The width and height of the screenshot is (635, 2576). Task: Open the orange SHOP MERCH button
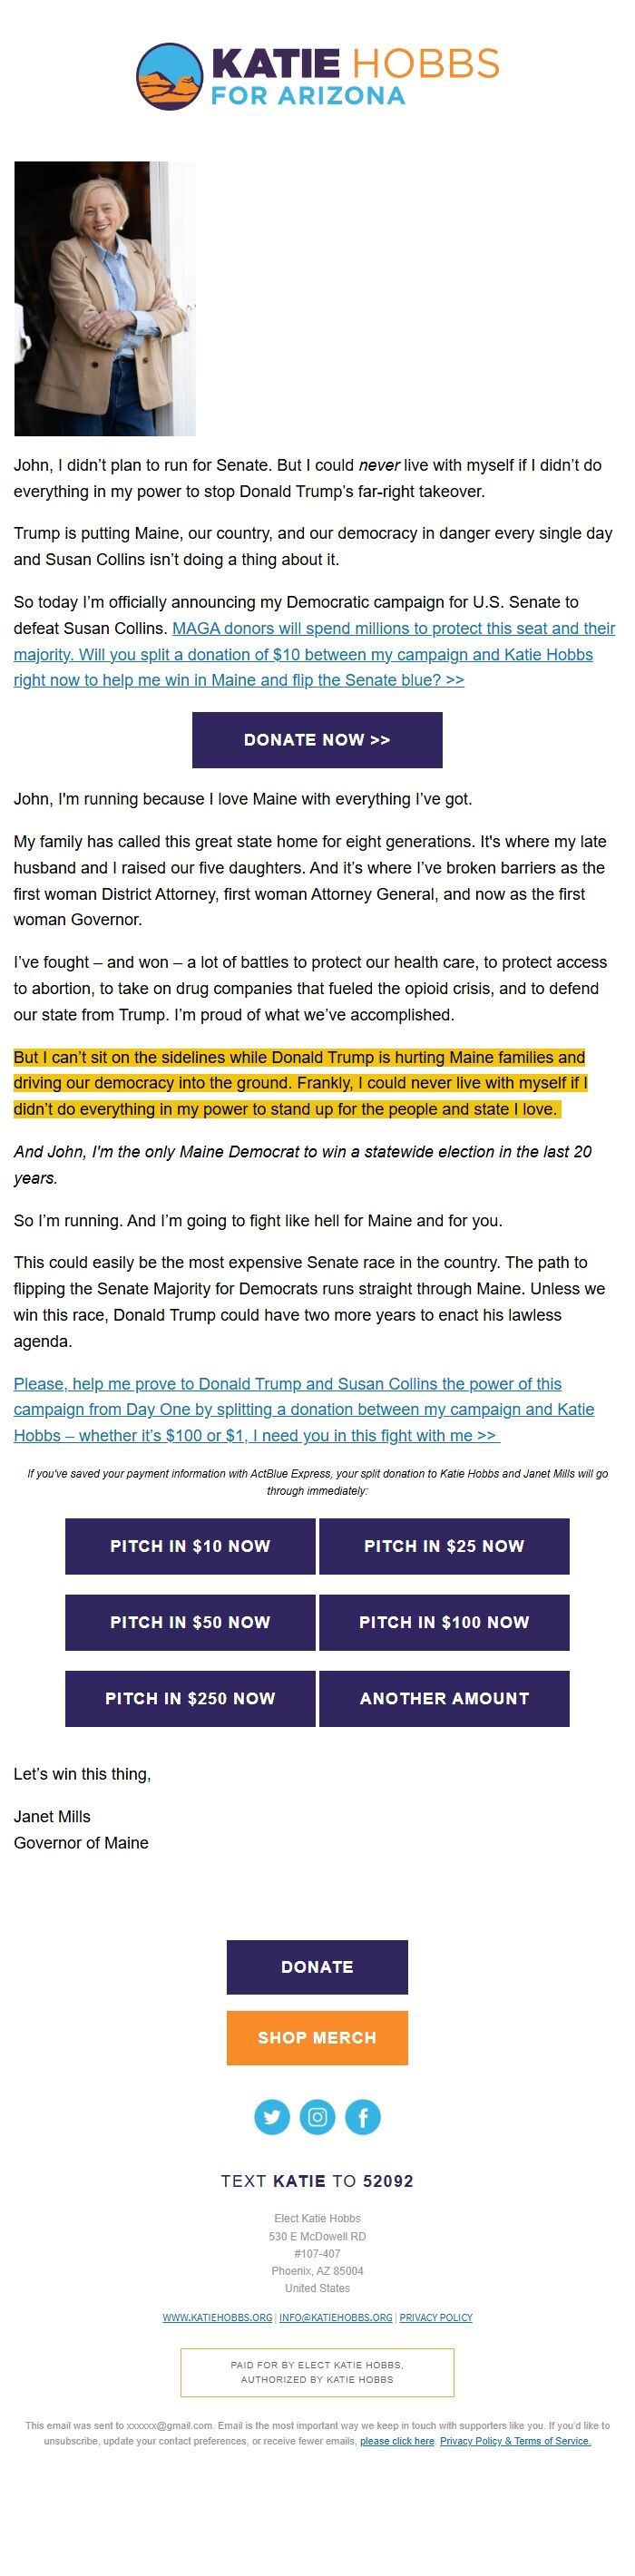coord(317,2038)
